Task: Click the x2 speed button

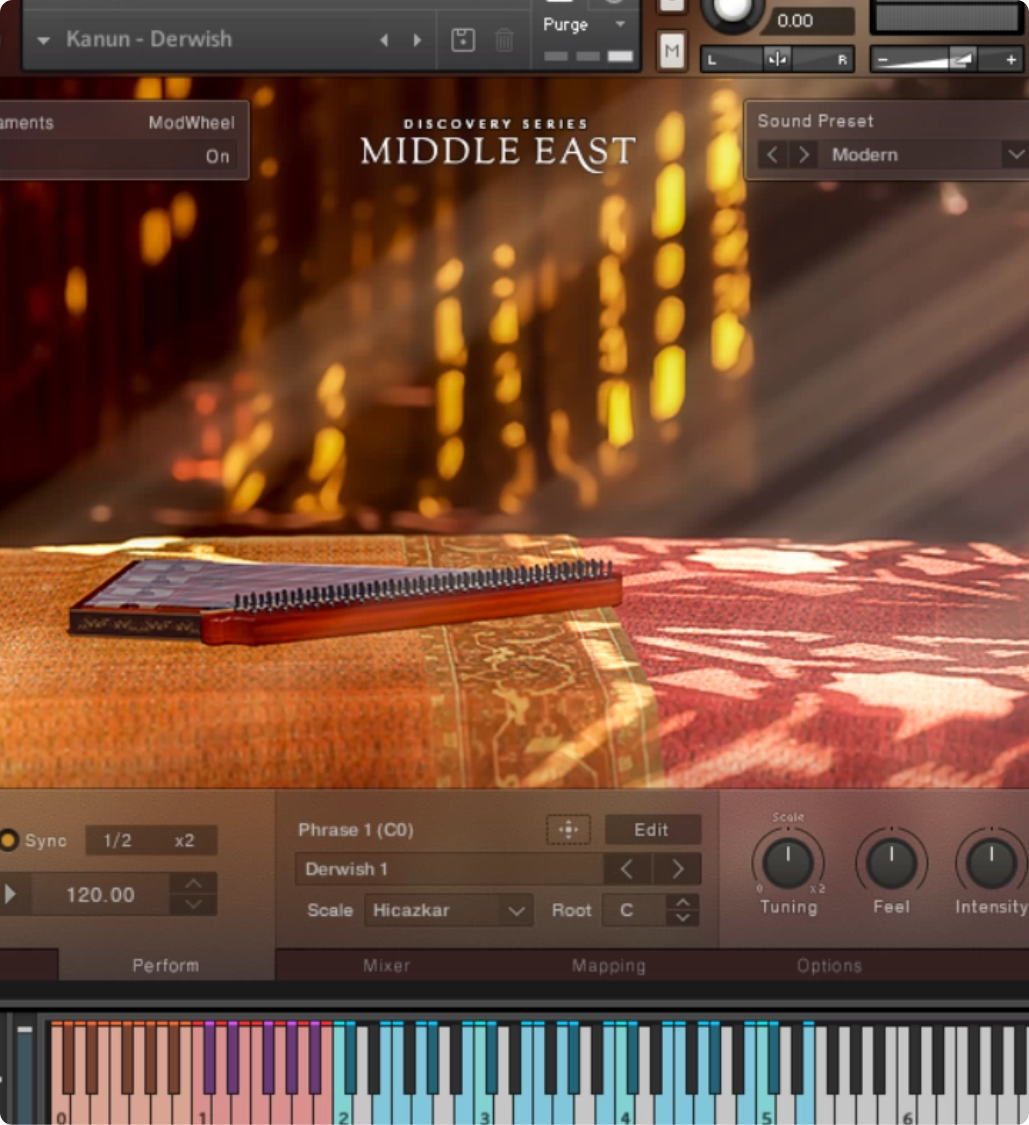Action: coord(184,840)
